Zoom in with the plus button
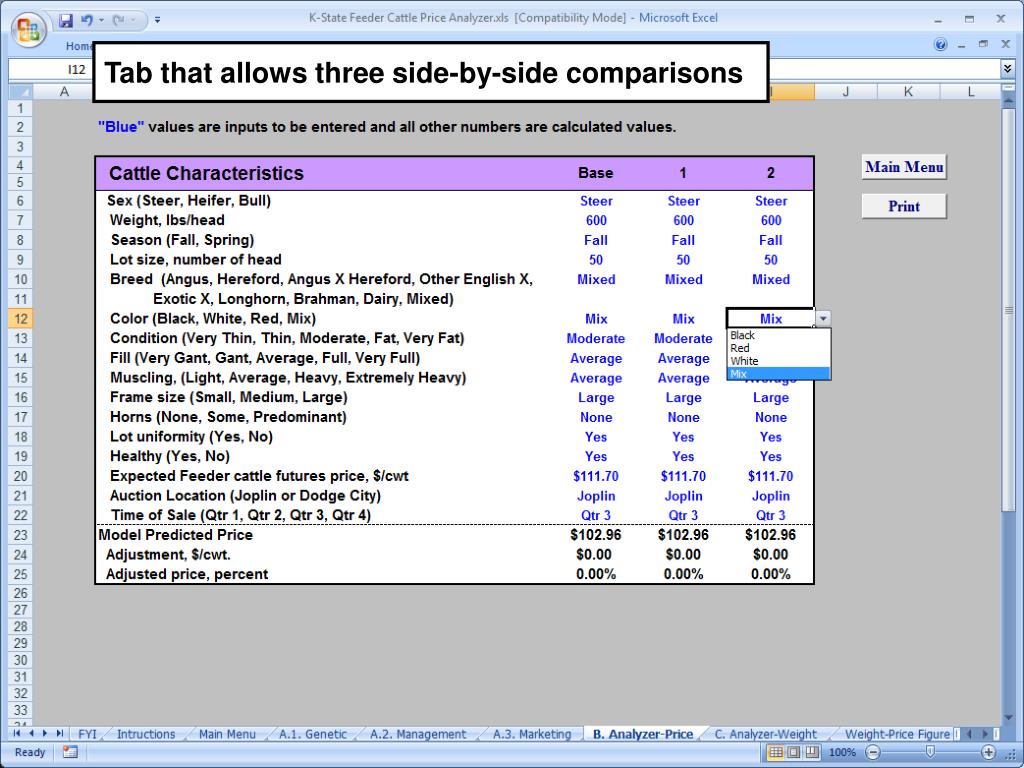1024x768 pixels. (989, 752)
